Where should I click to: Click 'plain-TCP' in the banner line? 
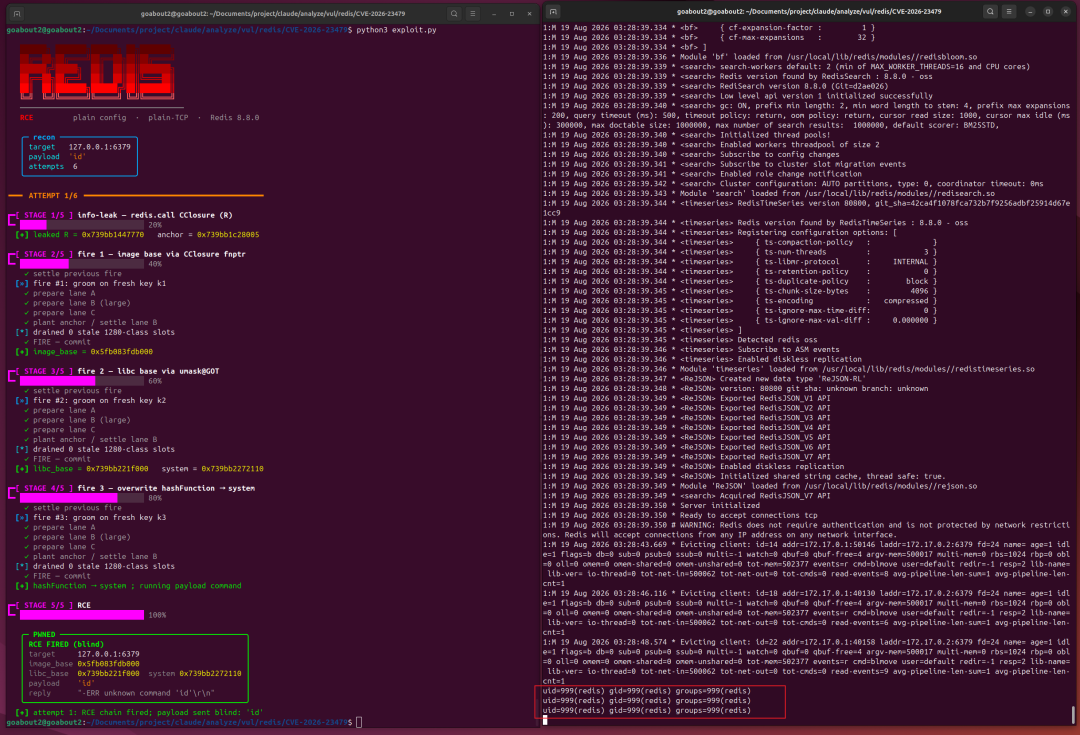pos(168,118)
